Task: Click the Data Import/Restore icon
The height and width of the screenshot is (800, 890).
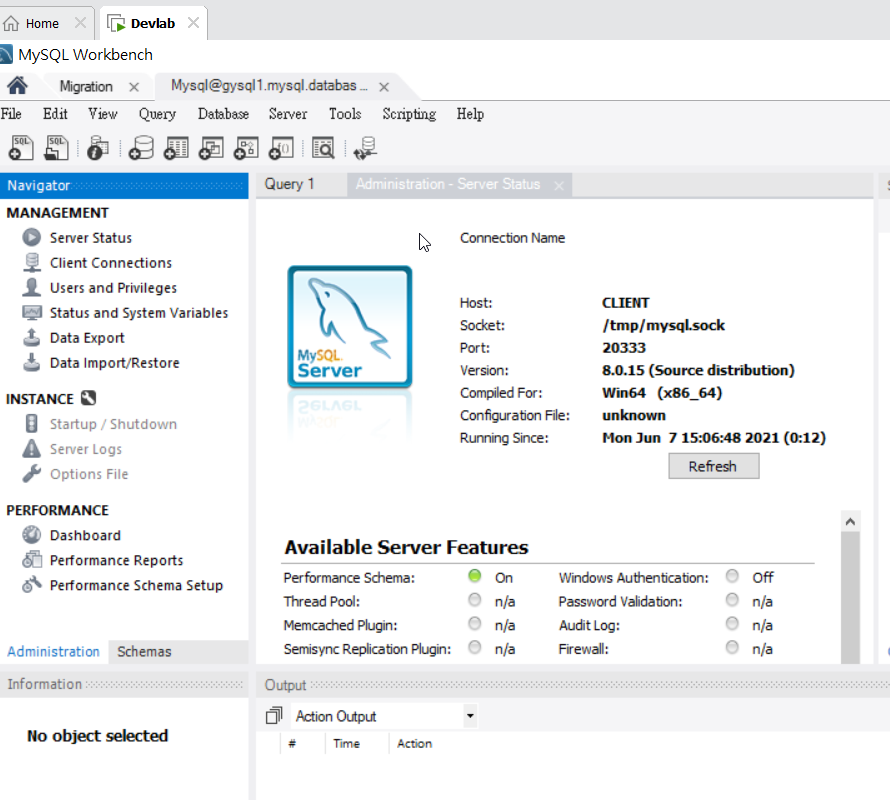Action: tap(32, 362)
